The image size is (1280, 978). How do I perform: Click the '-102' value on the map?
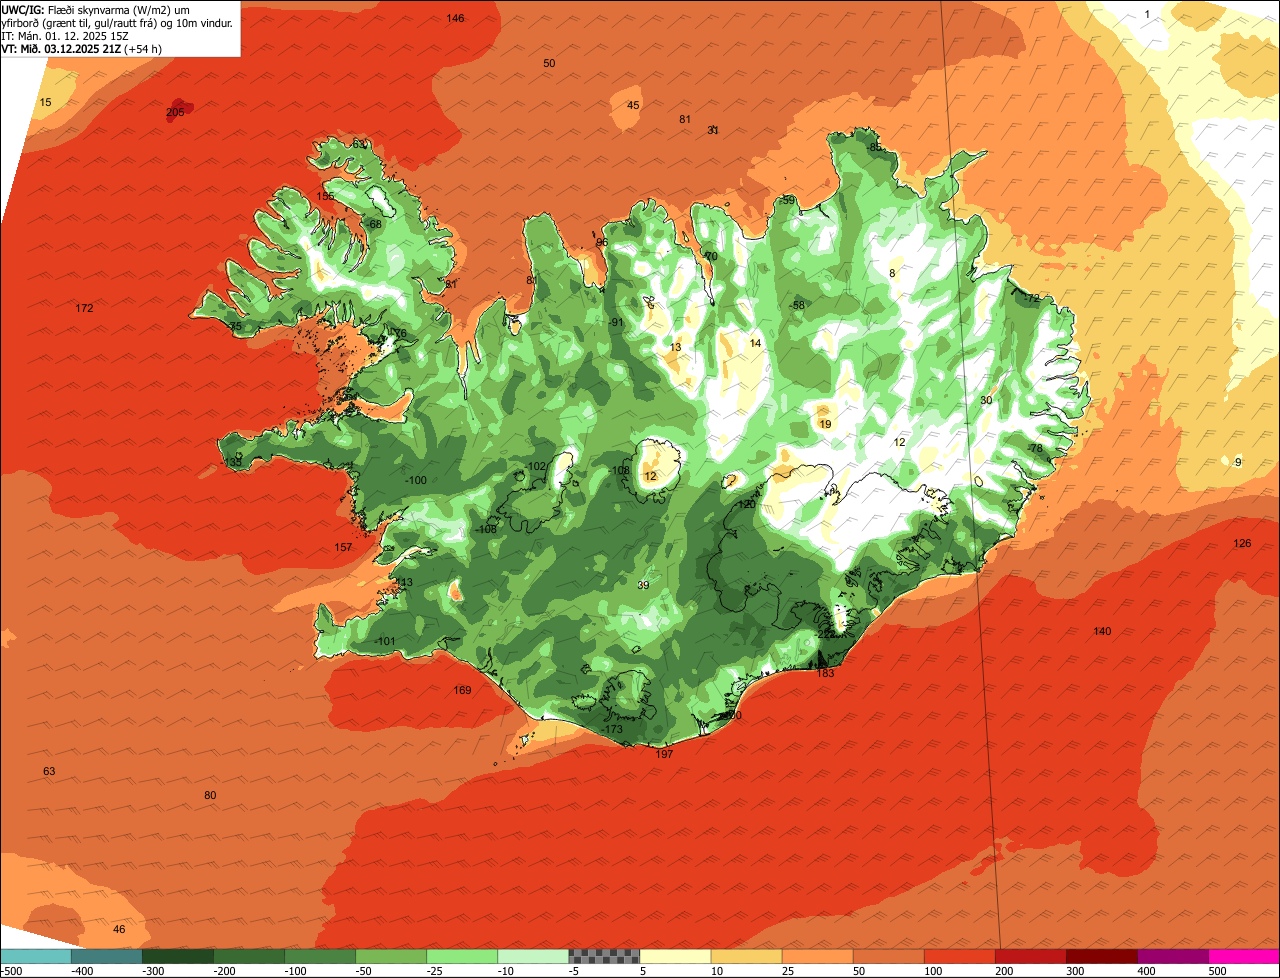(x=536, y=466)
